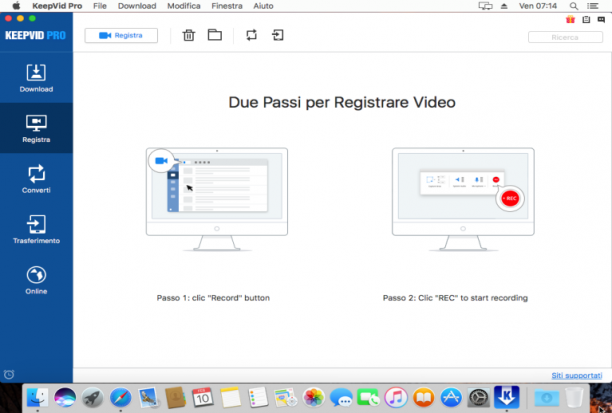Click in the Ricerca search field
612x413 pixels.
coord(565,37)
